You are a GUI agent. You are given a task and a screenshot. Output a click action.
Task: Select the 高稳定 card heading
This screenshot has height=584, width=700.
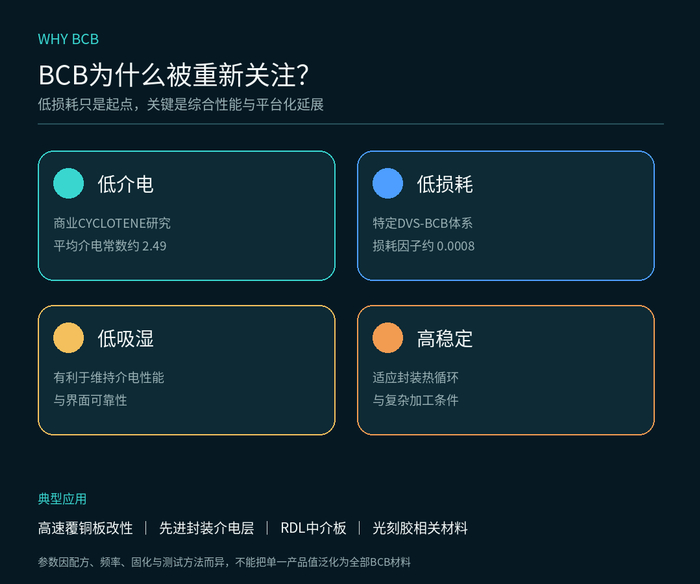445,338
